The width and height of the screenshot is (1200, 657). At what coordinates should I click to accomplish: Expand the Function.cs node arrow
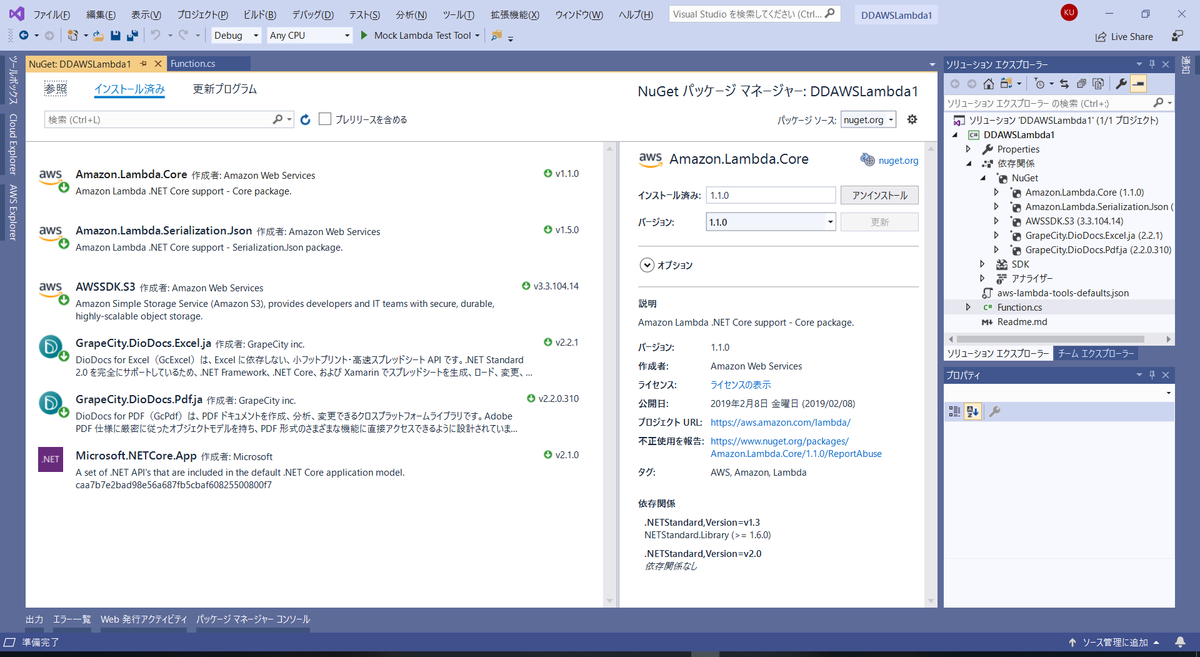coord(969,307)
